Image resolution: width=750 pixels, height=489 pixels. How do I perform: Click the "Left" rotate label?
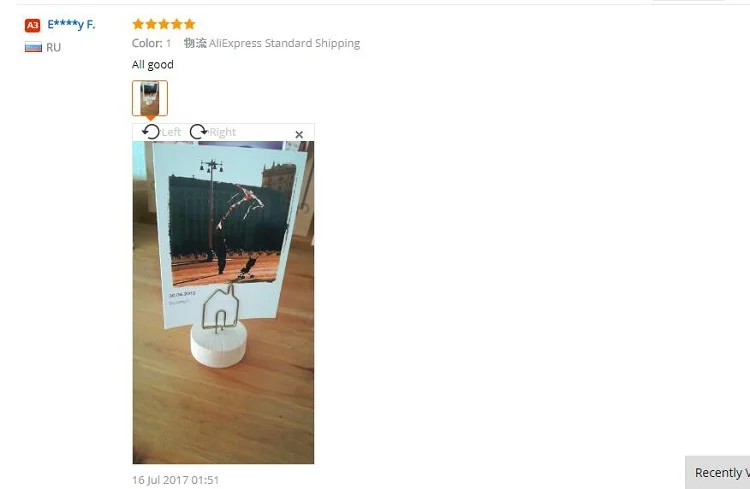[x=171, y=132]
